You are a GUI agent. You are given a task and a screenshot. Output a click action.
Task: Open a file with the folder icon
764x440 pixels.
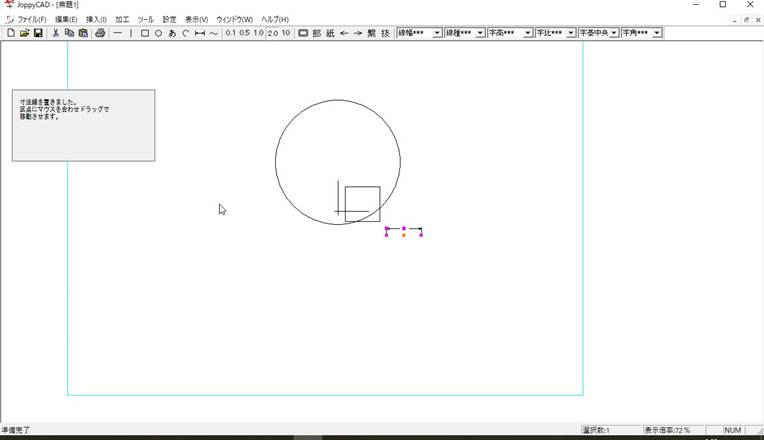[x=24, y=33]
